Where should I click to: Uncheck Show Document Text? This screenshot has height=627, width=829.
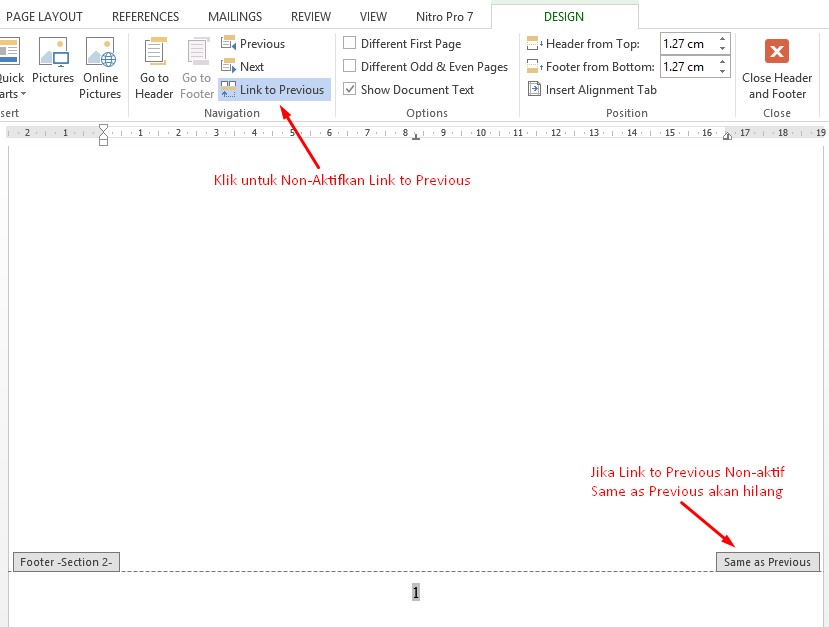click(x=350, y=89)
